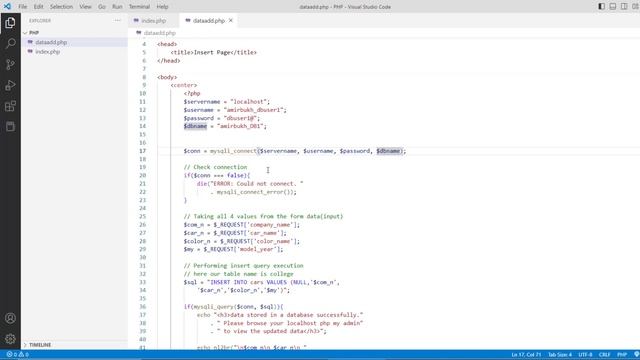This screenshot has height=360, width=640.
Task: Click dataadd.php in the breadcrumb
Action: [159, 33]
